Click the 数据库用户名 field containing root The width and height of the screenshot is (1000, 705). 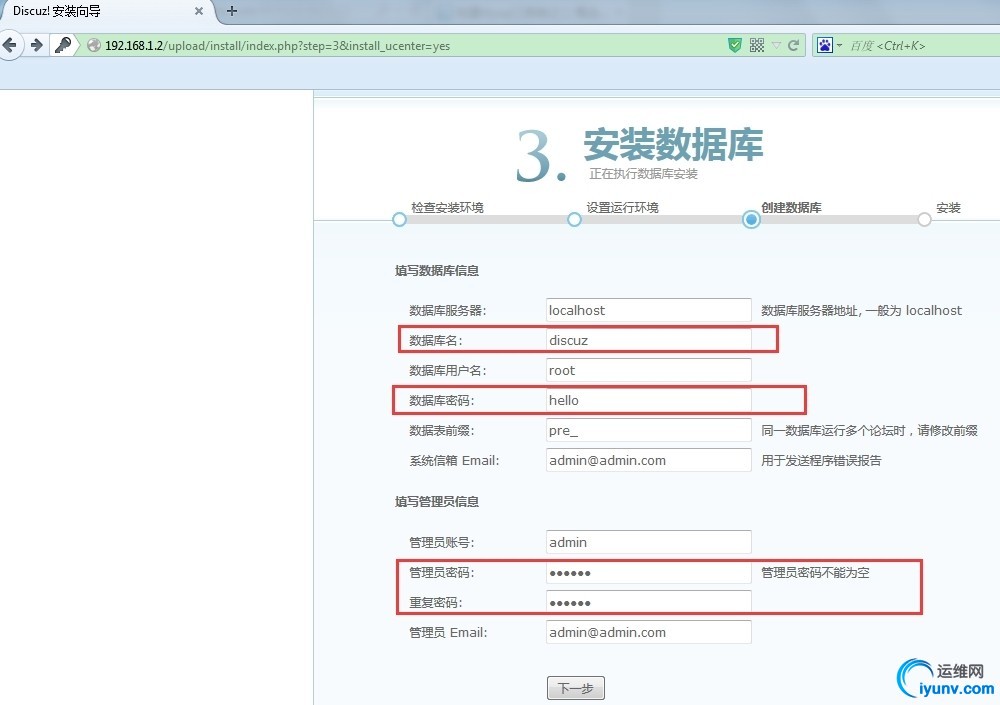649,370
